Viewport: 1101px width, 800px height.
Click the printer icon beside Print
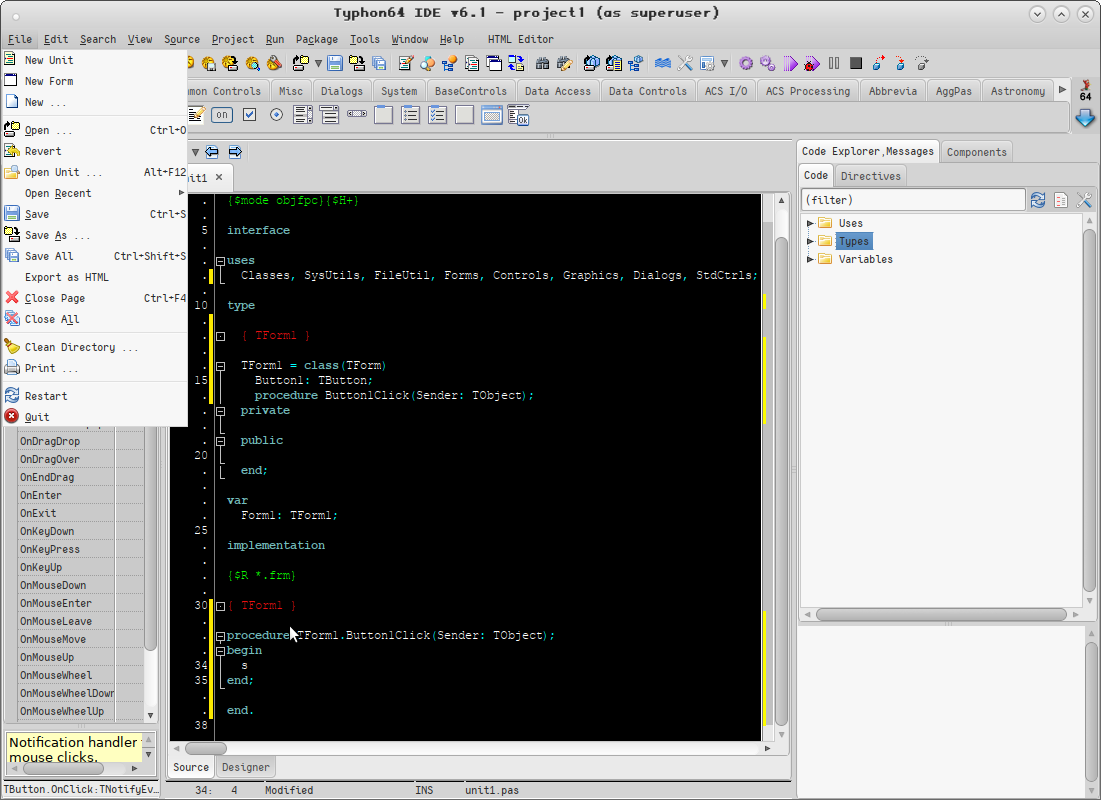click(x=12, y=367)
